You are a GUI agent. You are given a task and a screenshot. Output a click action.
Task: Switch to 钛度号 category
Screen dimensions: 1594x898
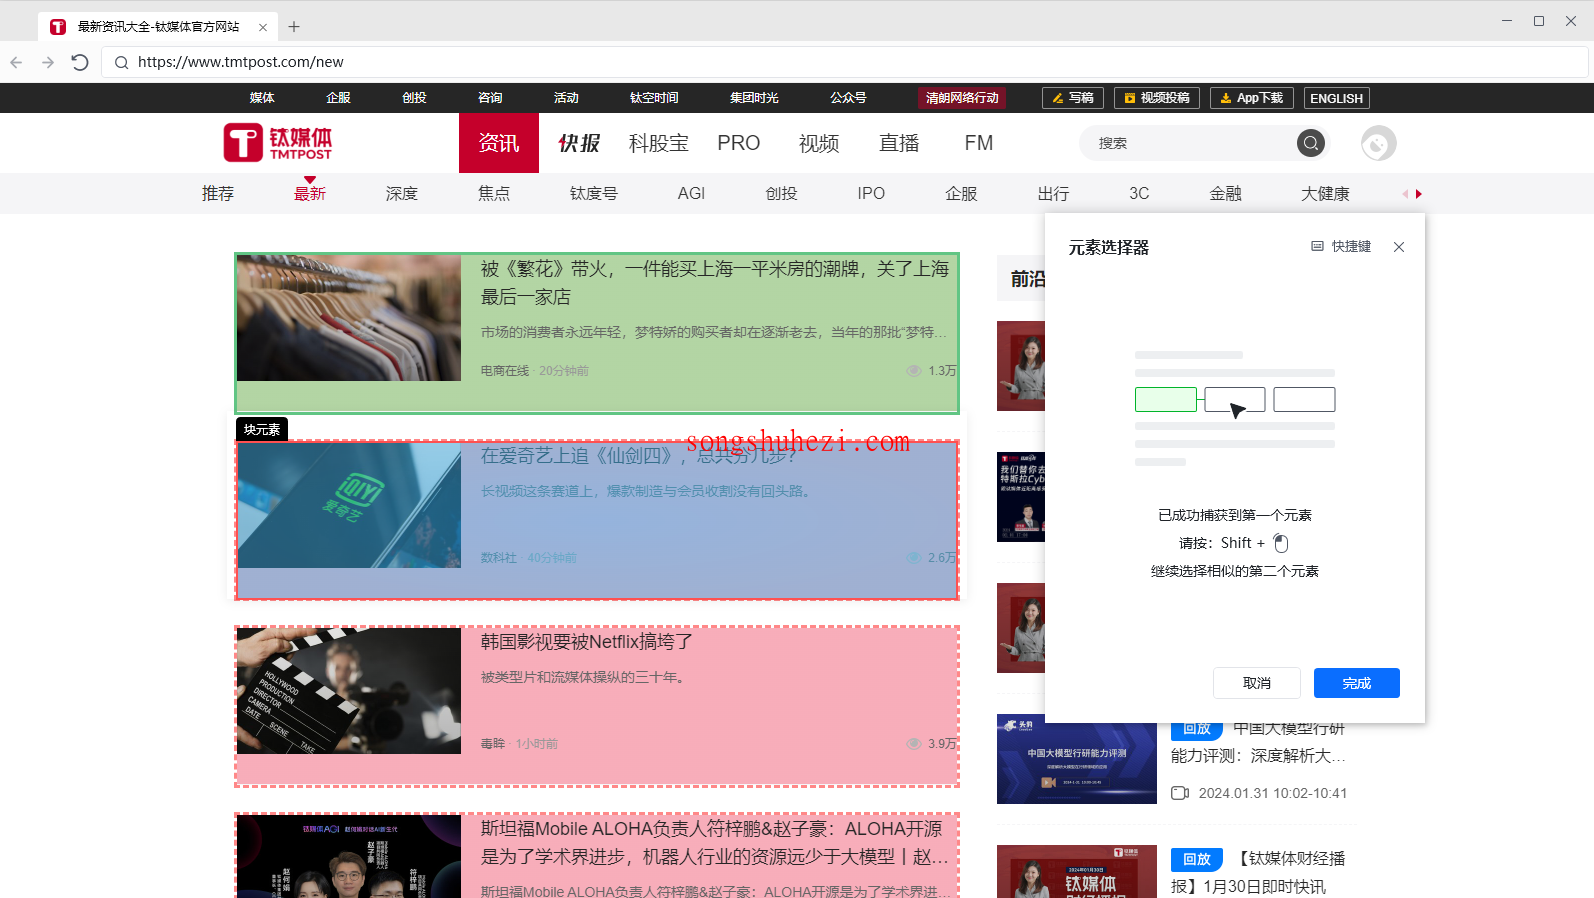(x=594, y=194)
